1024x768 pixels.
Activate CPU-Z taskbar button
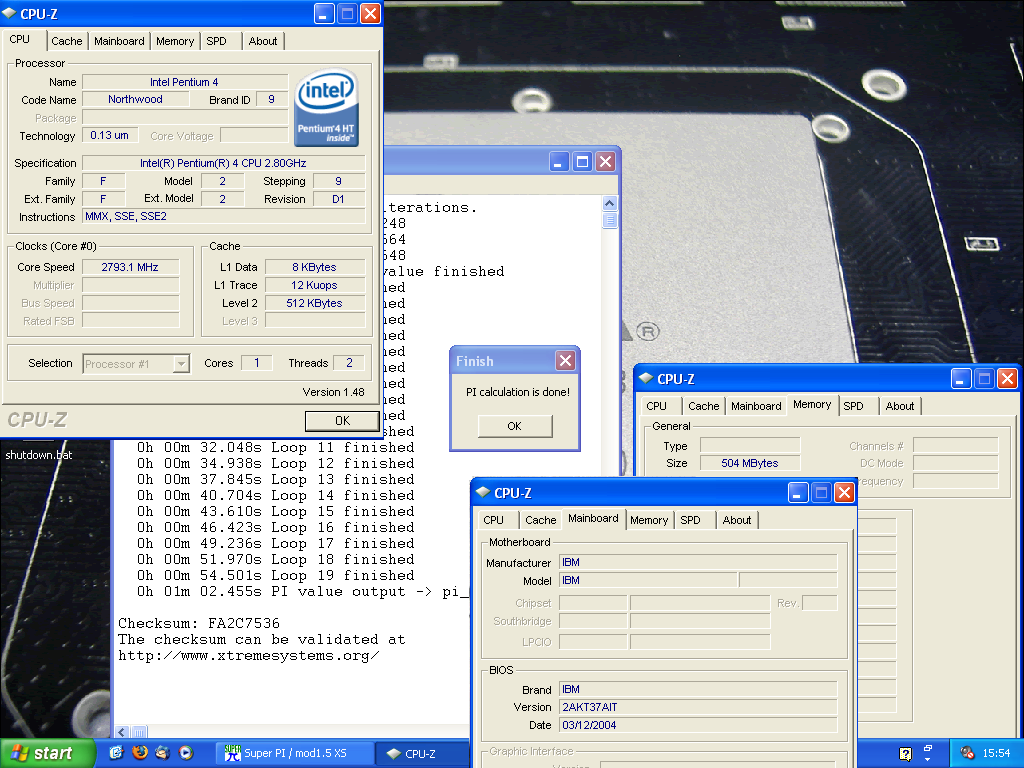(x=424, y=753)
